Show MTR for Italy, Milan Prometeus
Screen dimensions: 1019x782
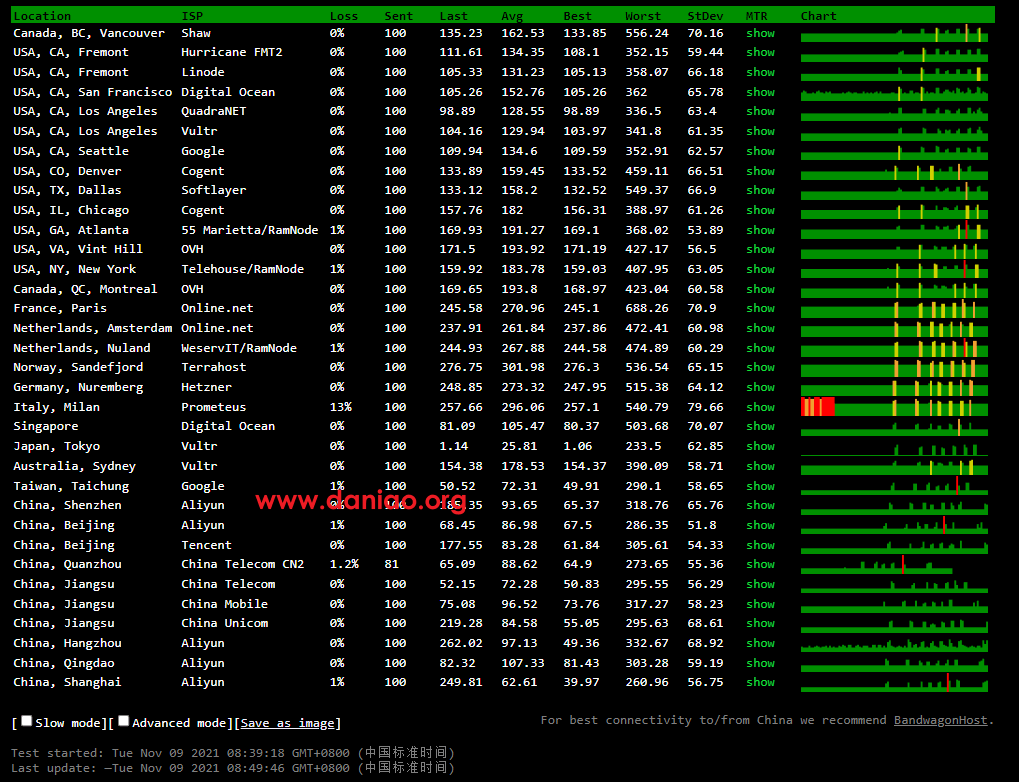[x=760, y=407]
